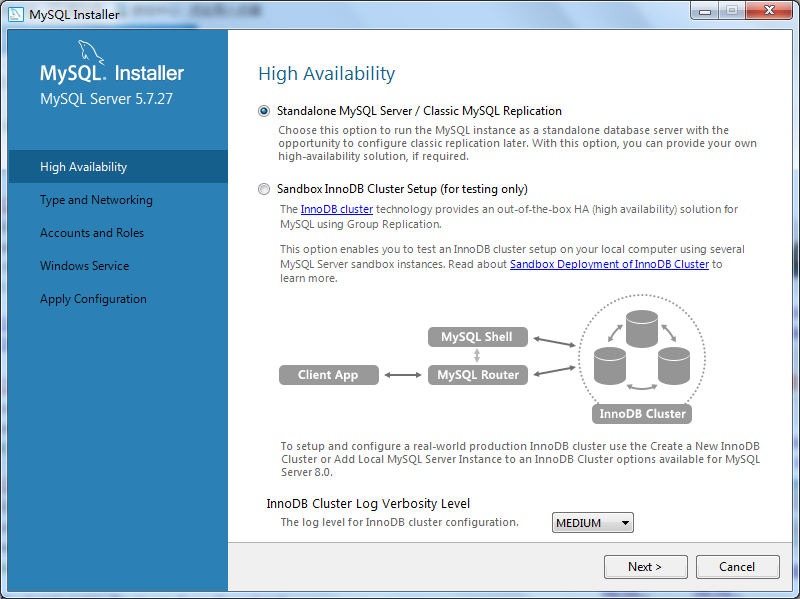The width and height of the screenshot is (800, 599).
Task: Click the MySQL Shell box in the diagram
Action: click(x=477, y=337)
